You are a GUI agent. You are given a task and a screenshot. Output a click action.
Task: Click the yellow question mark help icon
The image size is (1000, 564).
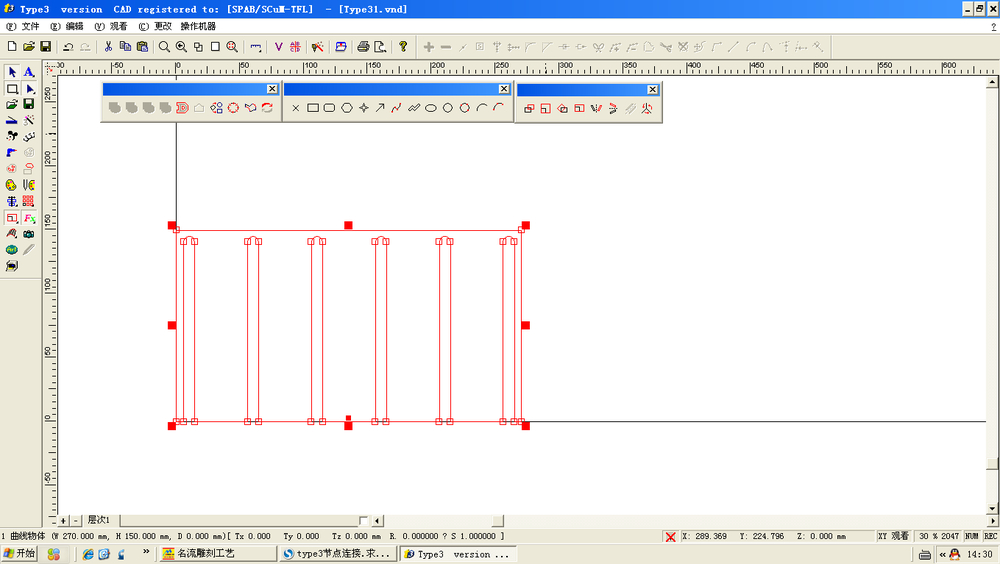pos(403,46)
